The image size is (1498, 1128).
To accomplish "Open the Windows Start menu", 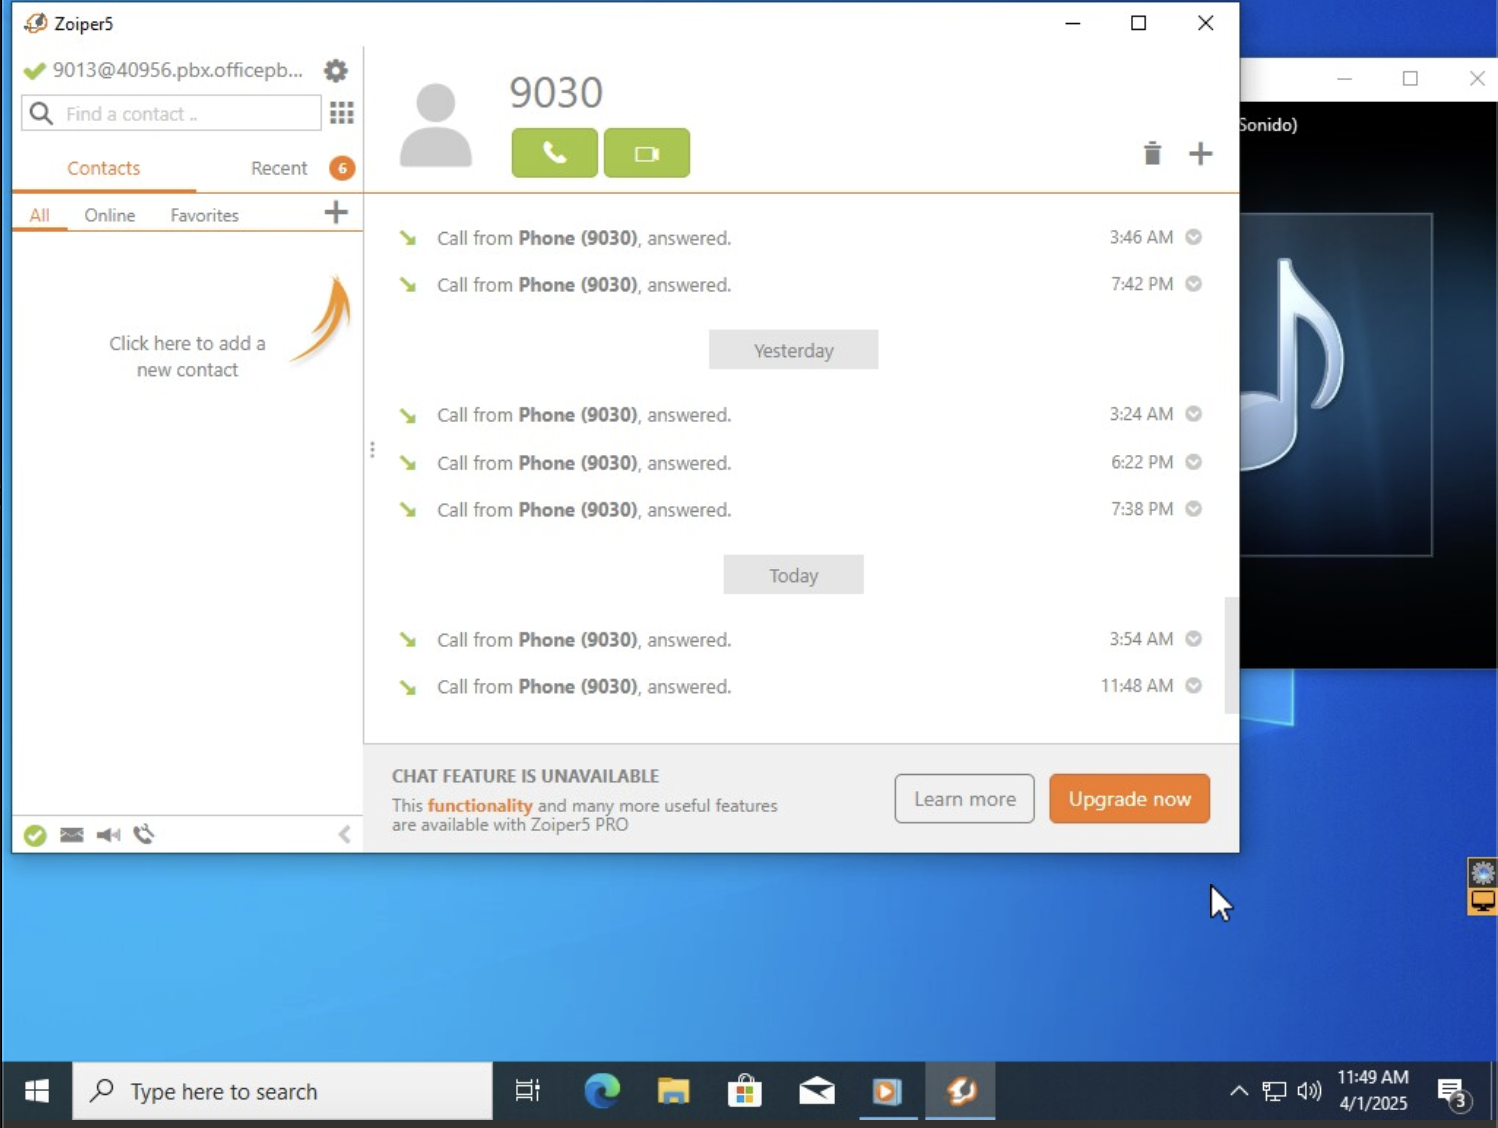I will (37, 1091).
